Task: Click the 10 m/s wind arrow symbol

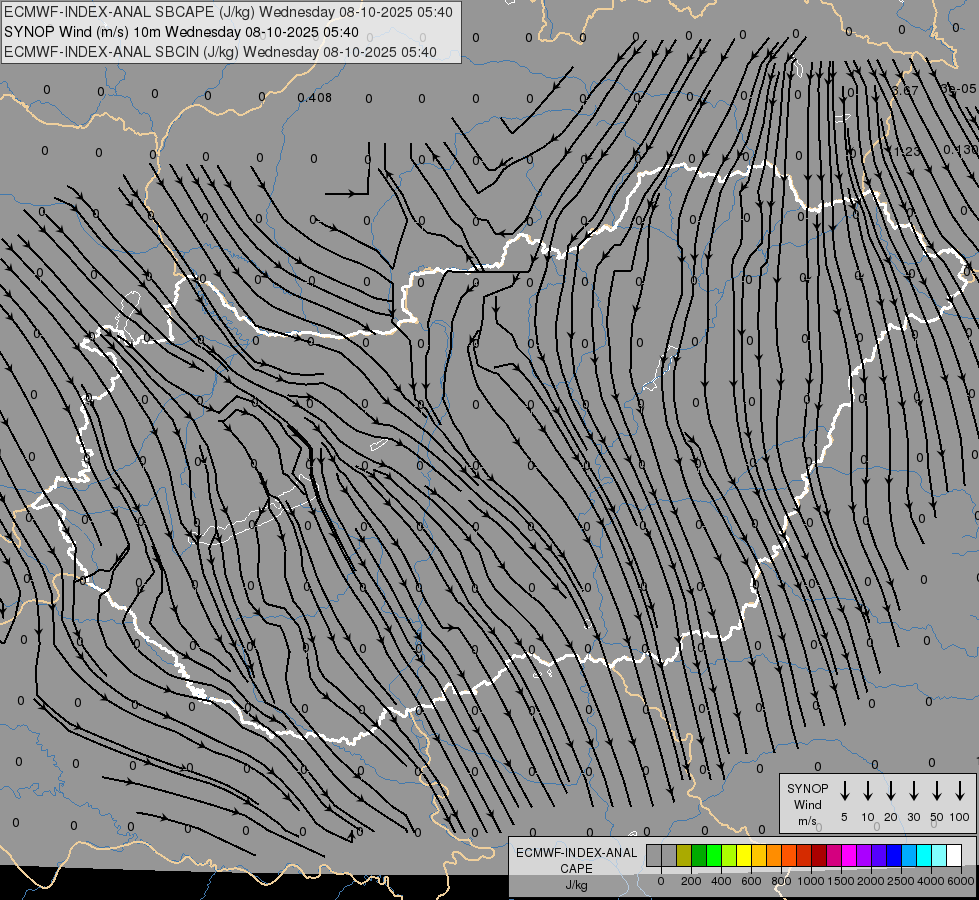Action: (868, 791)
